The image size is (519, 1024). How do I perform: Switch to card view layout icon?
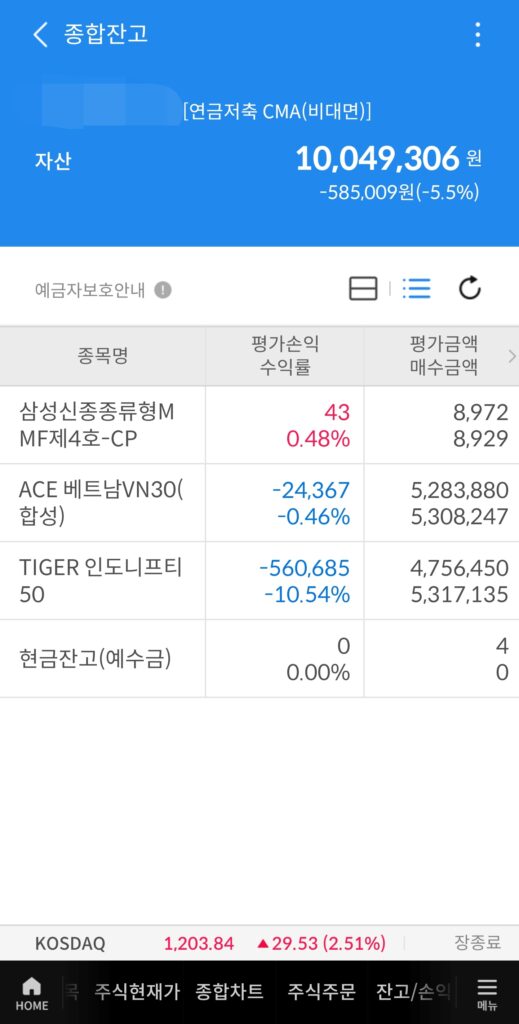pyautogui.click(x=363, y=288)
